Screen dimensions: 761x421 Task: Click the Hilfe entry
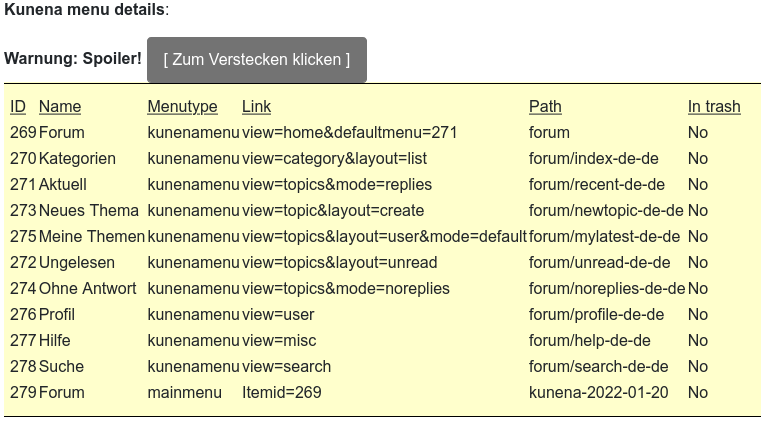tap(54, 340)
